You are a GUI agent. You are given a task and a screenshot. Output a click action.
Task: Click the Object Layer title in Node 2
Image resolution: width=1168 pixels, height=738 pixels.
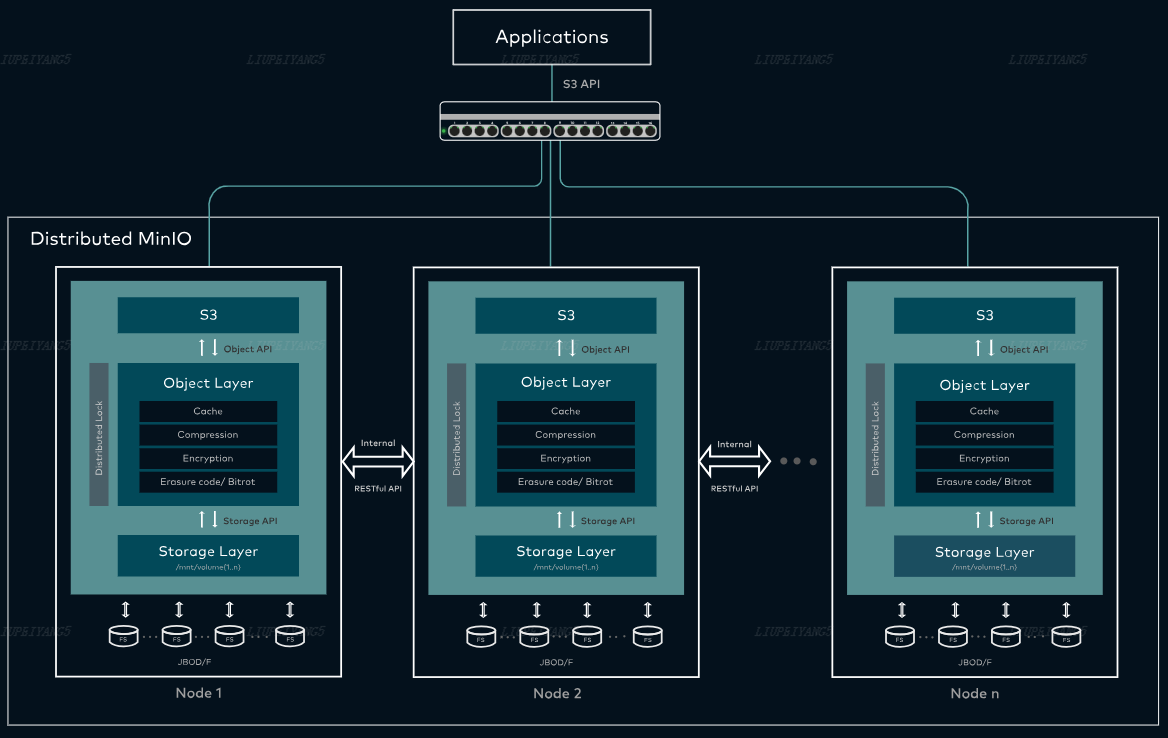click(x=565, y=382)
